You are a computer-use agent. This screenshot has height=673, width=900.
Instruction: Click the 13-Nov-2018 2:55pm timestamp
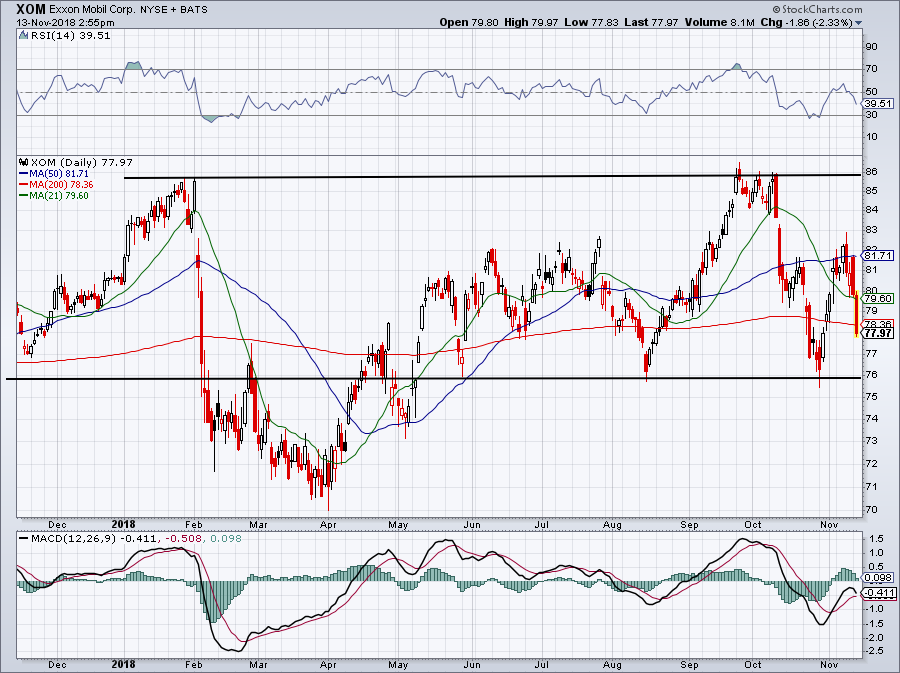pyautogui.click(x=65, y=23)
